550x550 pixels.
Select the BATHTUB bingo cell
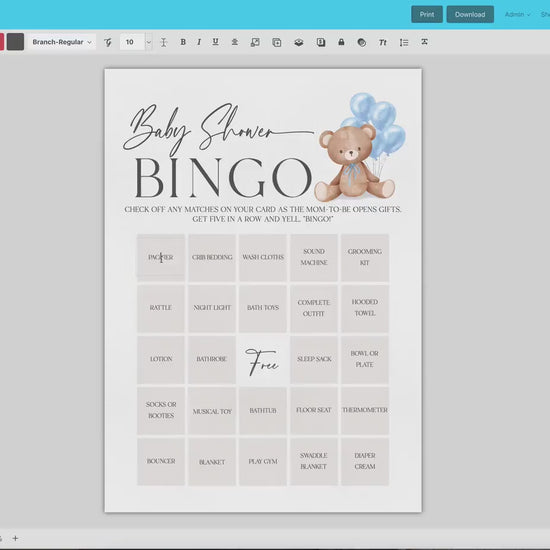(x=263, y=410)
